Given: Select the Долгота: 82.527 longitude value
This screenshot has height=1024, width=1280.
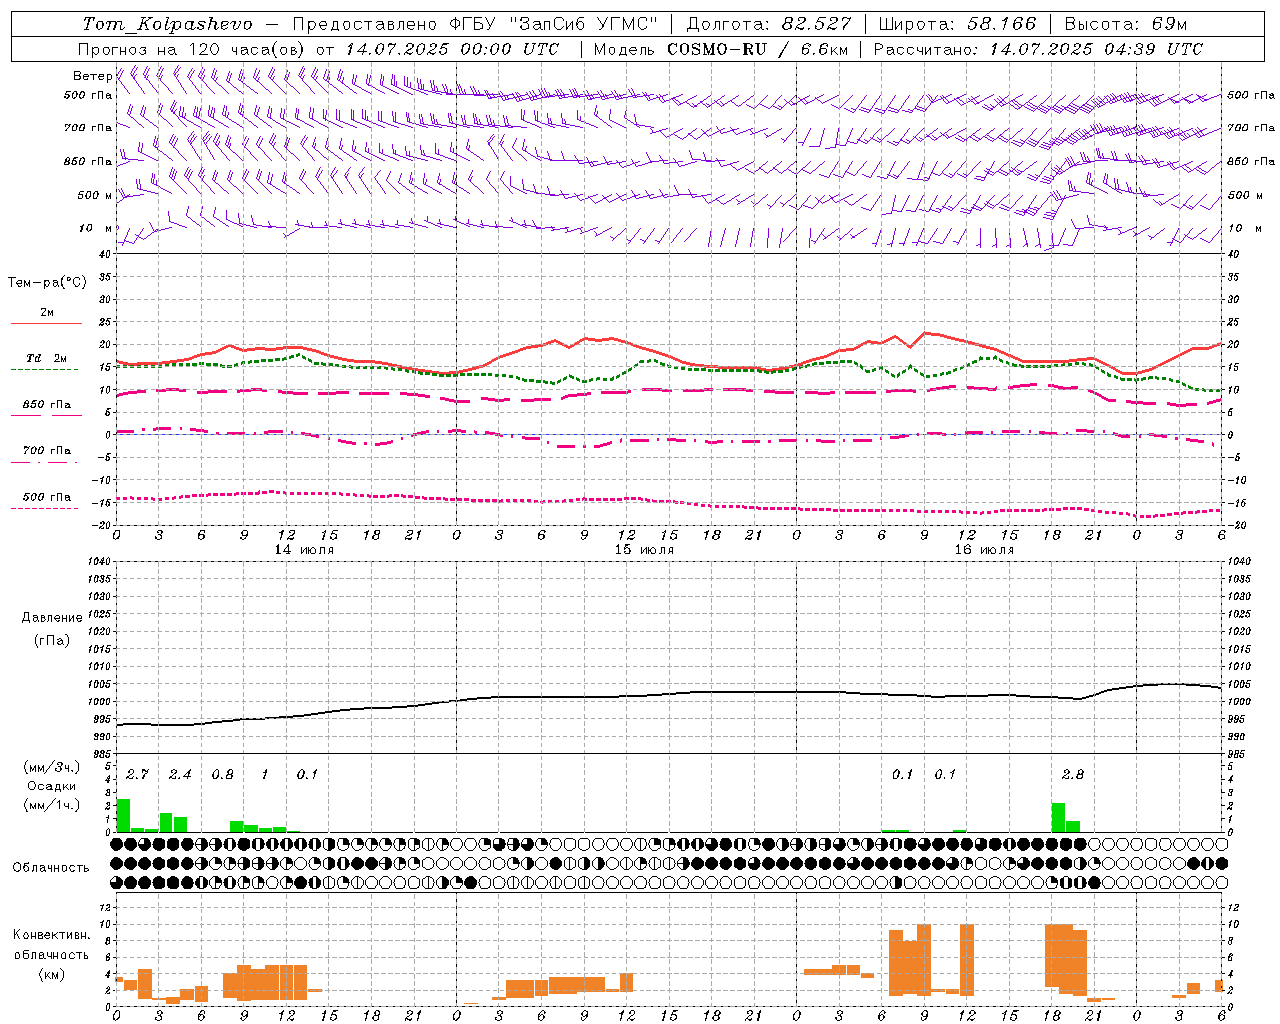Looking at the screenshot, I should click(x=769, y=24).
